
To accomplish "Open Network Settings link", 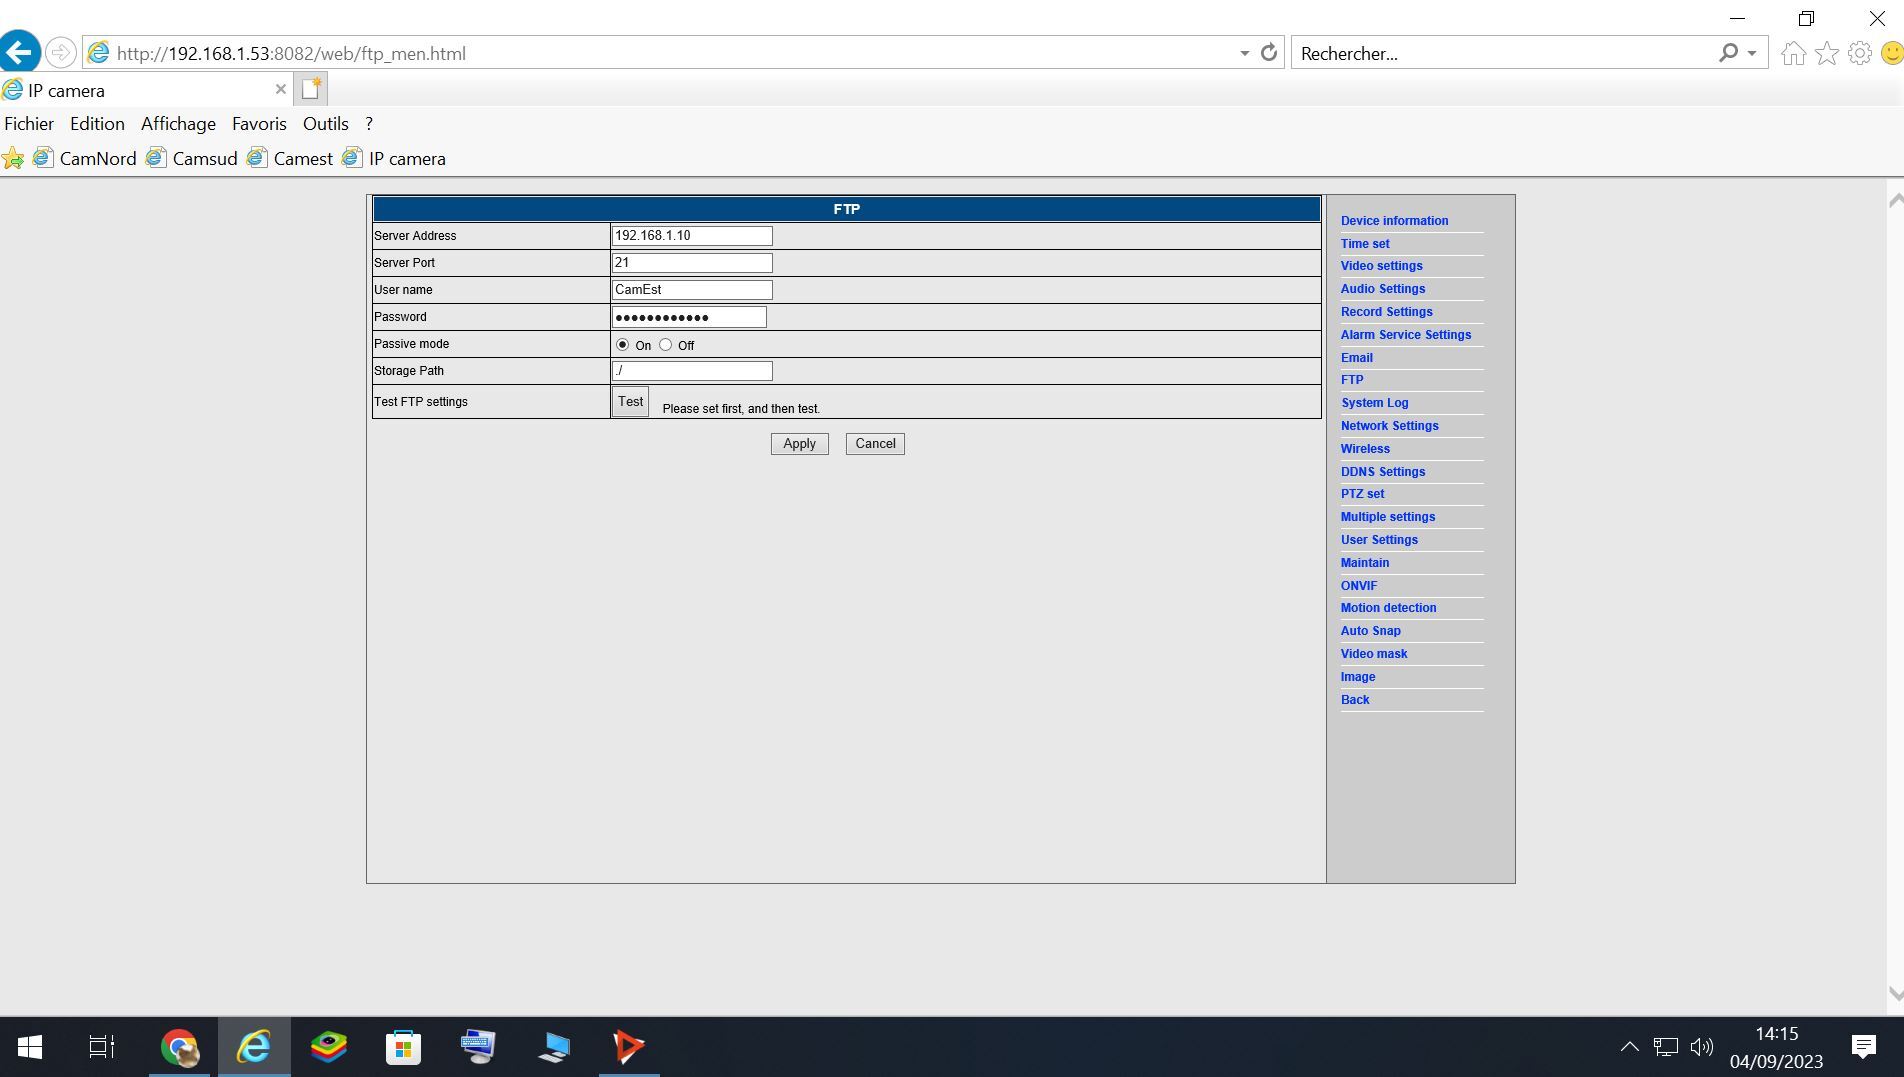I will 1389,426.
